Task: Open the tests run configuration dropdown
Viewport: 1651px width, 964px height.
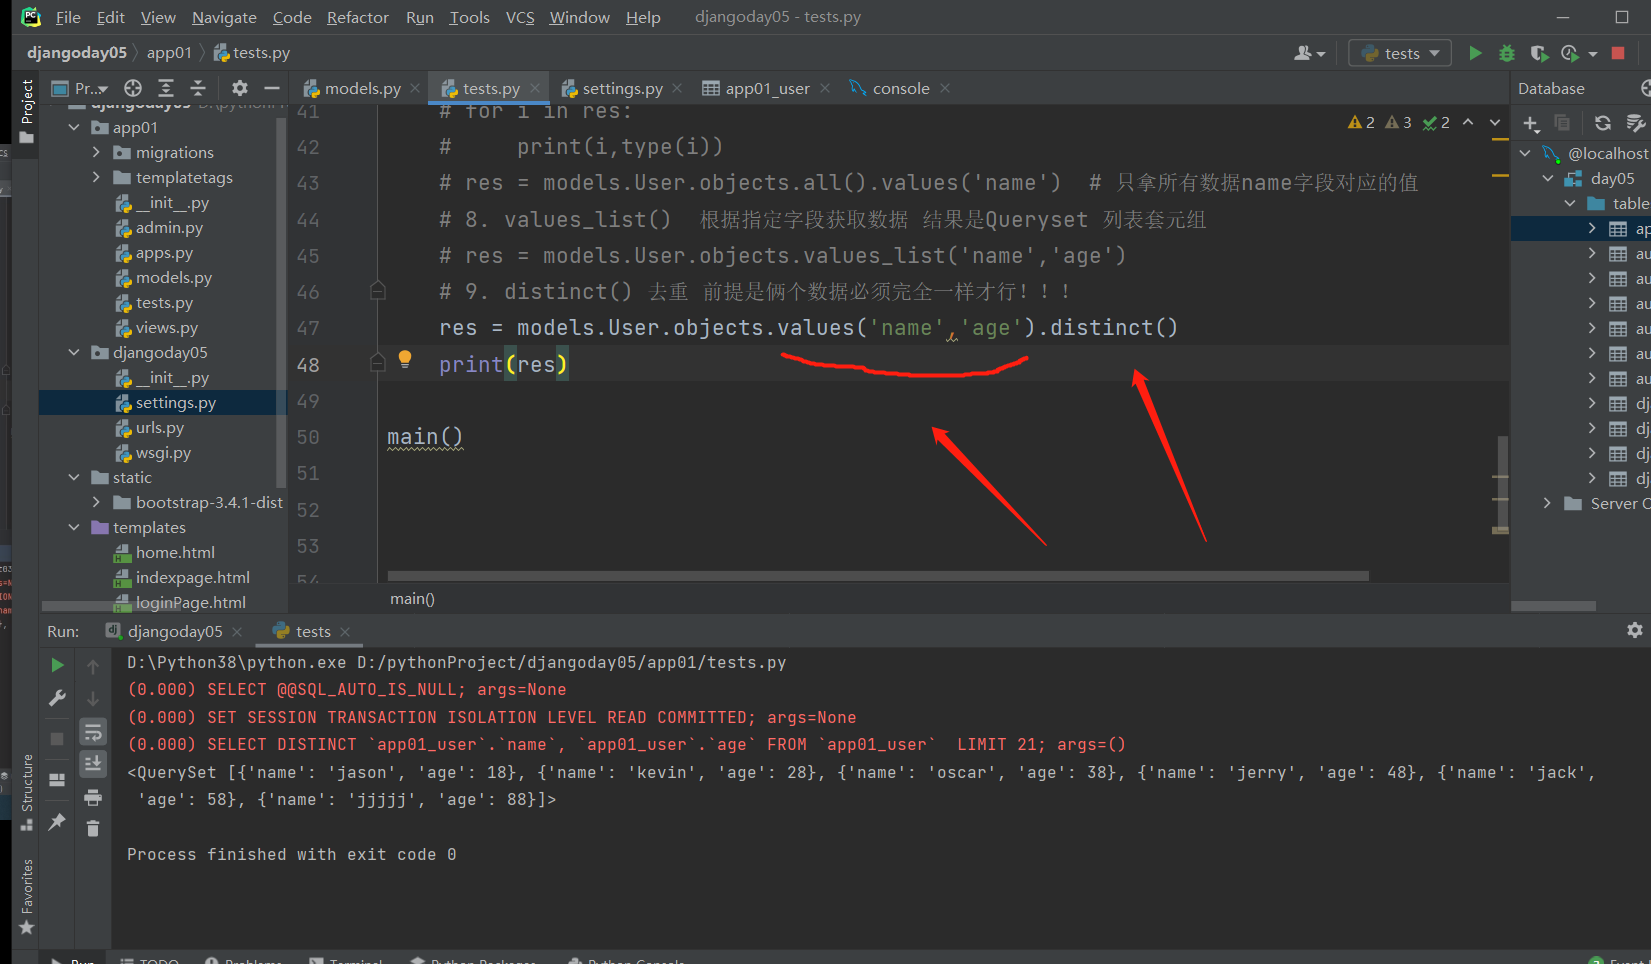Action: pyautogui.click(x=1400, y=53)
